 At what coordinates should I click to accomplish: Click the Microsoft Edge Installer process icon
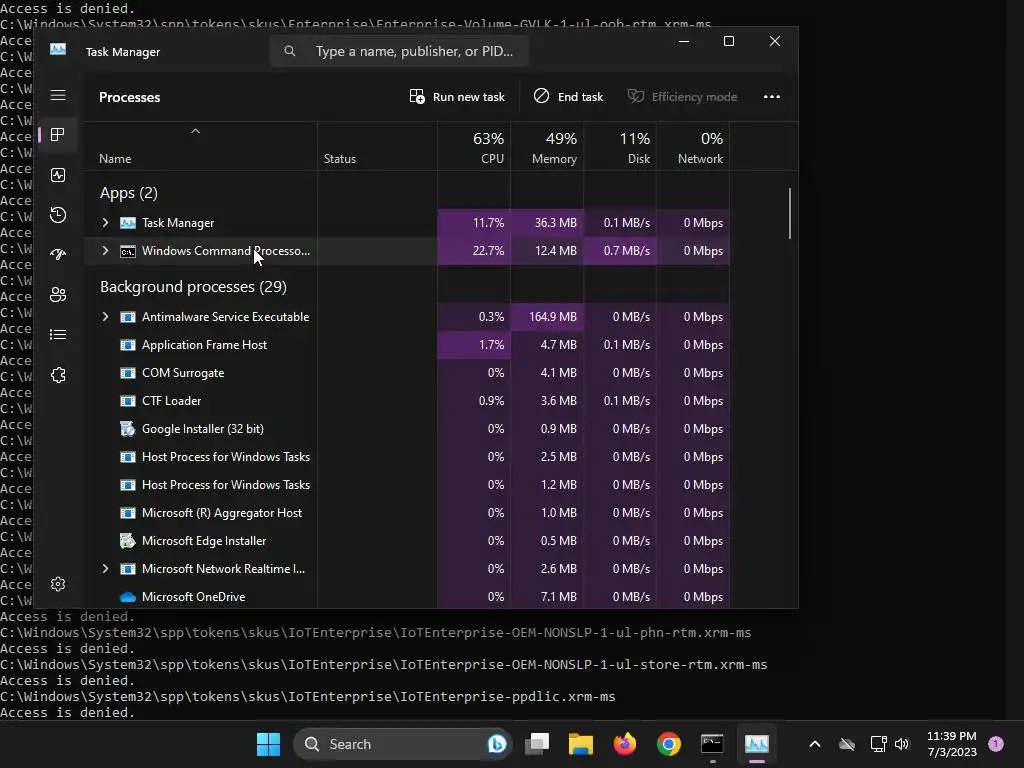[x=128, y=541]
